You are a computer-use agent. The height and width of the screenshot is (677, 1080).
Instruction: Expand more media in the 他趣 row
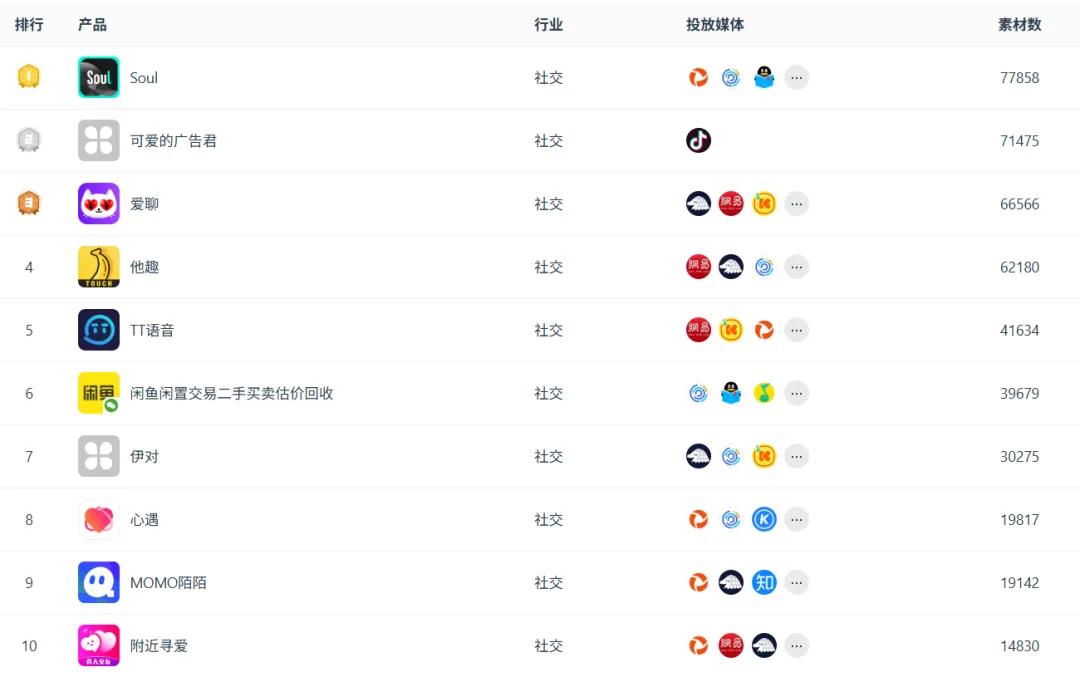796,267
